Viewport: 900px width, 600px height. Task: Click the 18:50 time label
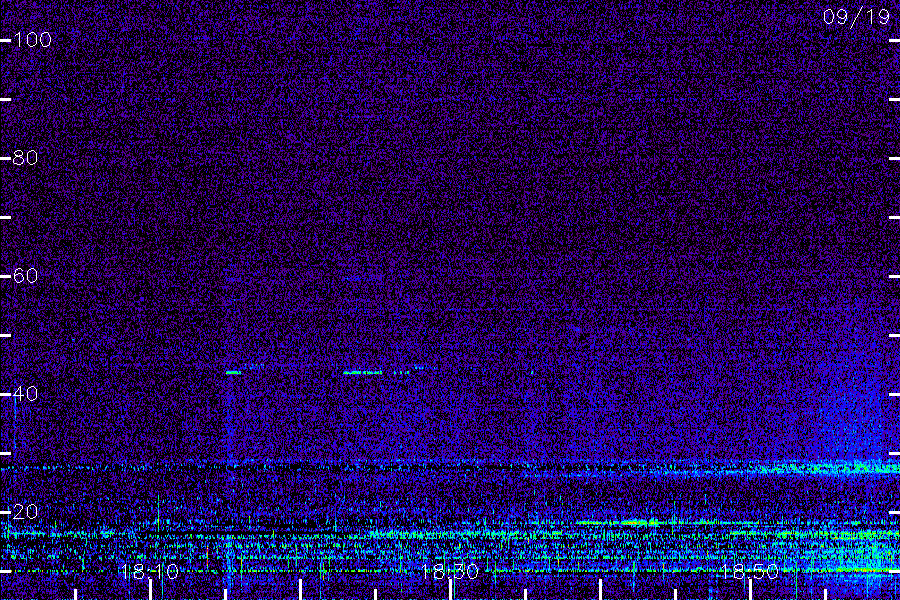(750, 572)
